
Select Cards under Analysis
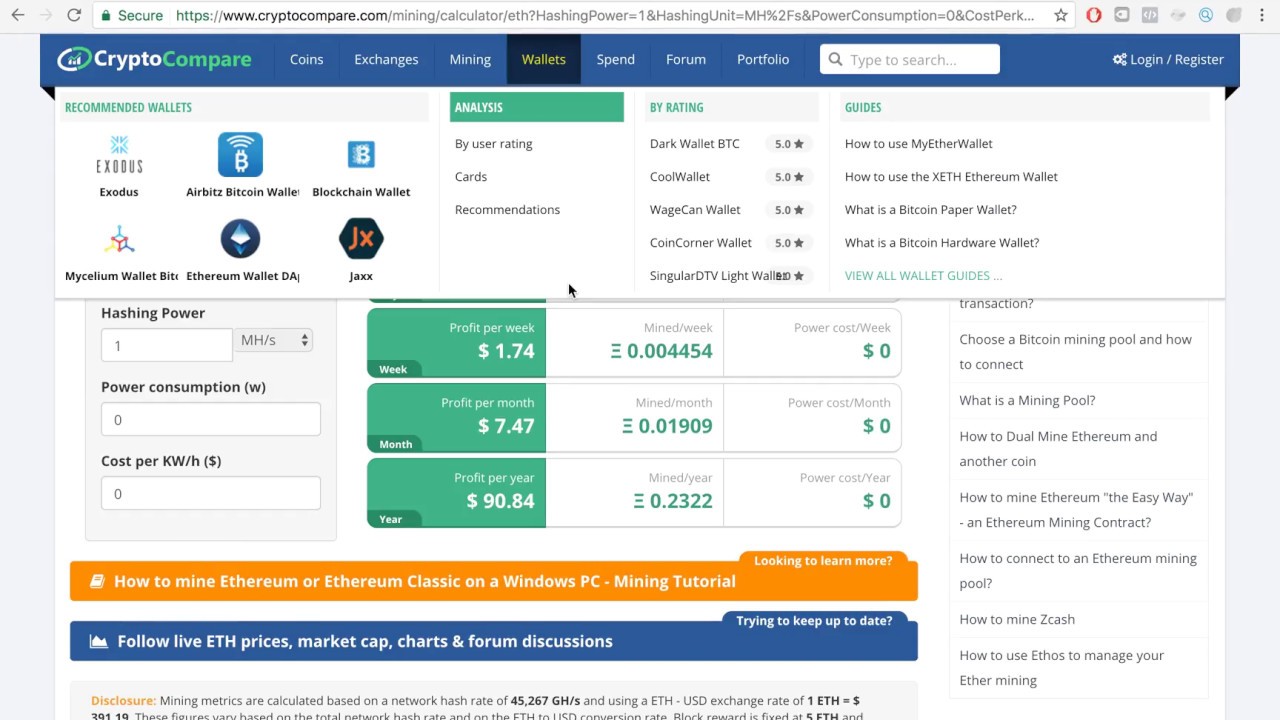471,176
